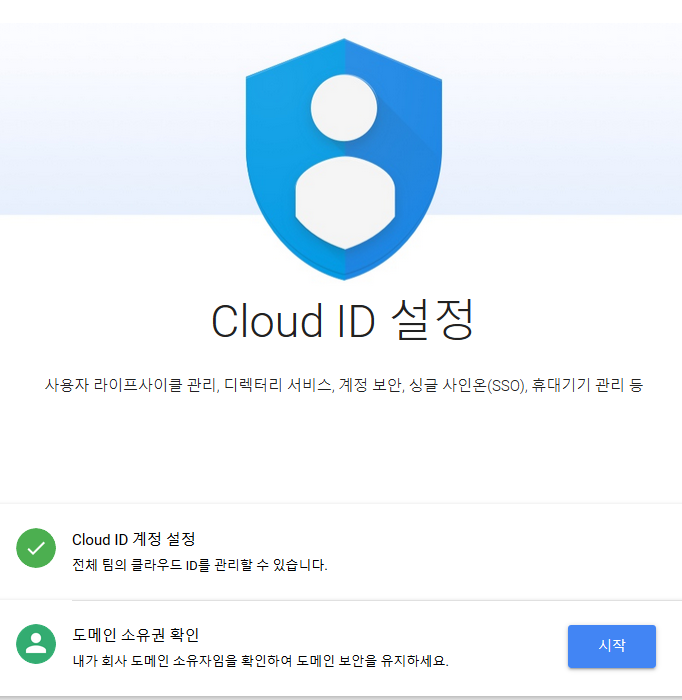Start domain ownership verification with 시작 button
The width and height of the screenshot is (682, 700).
pos(611,646)
